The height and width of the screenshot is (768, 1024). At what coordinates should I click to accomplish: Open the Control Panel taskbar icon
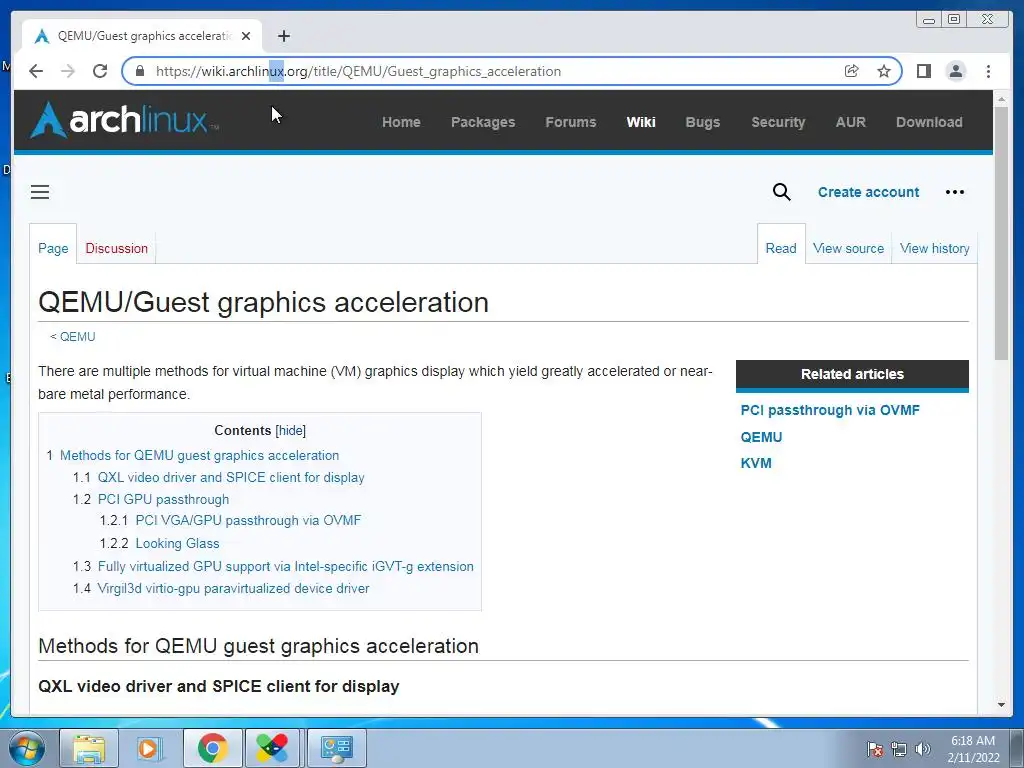[x=336, y=748]
